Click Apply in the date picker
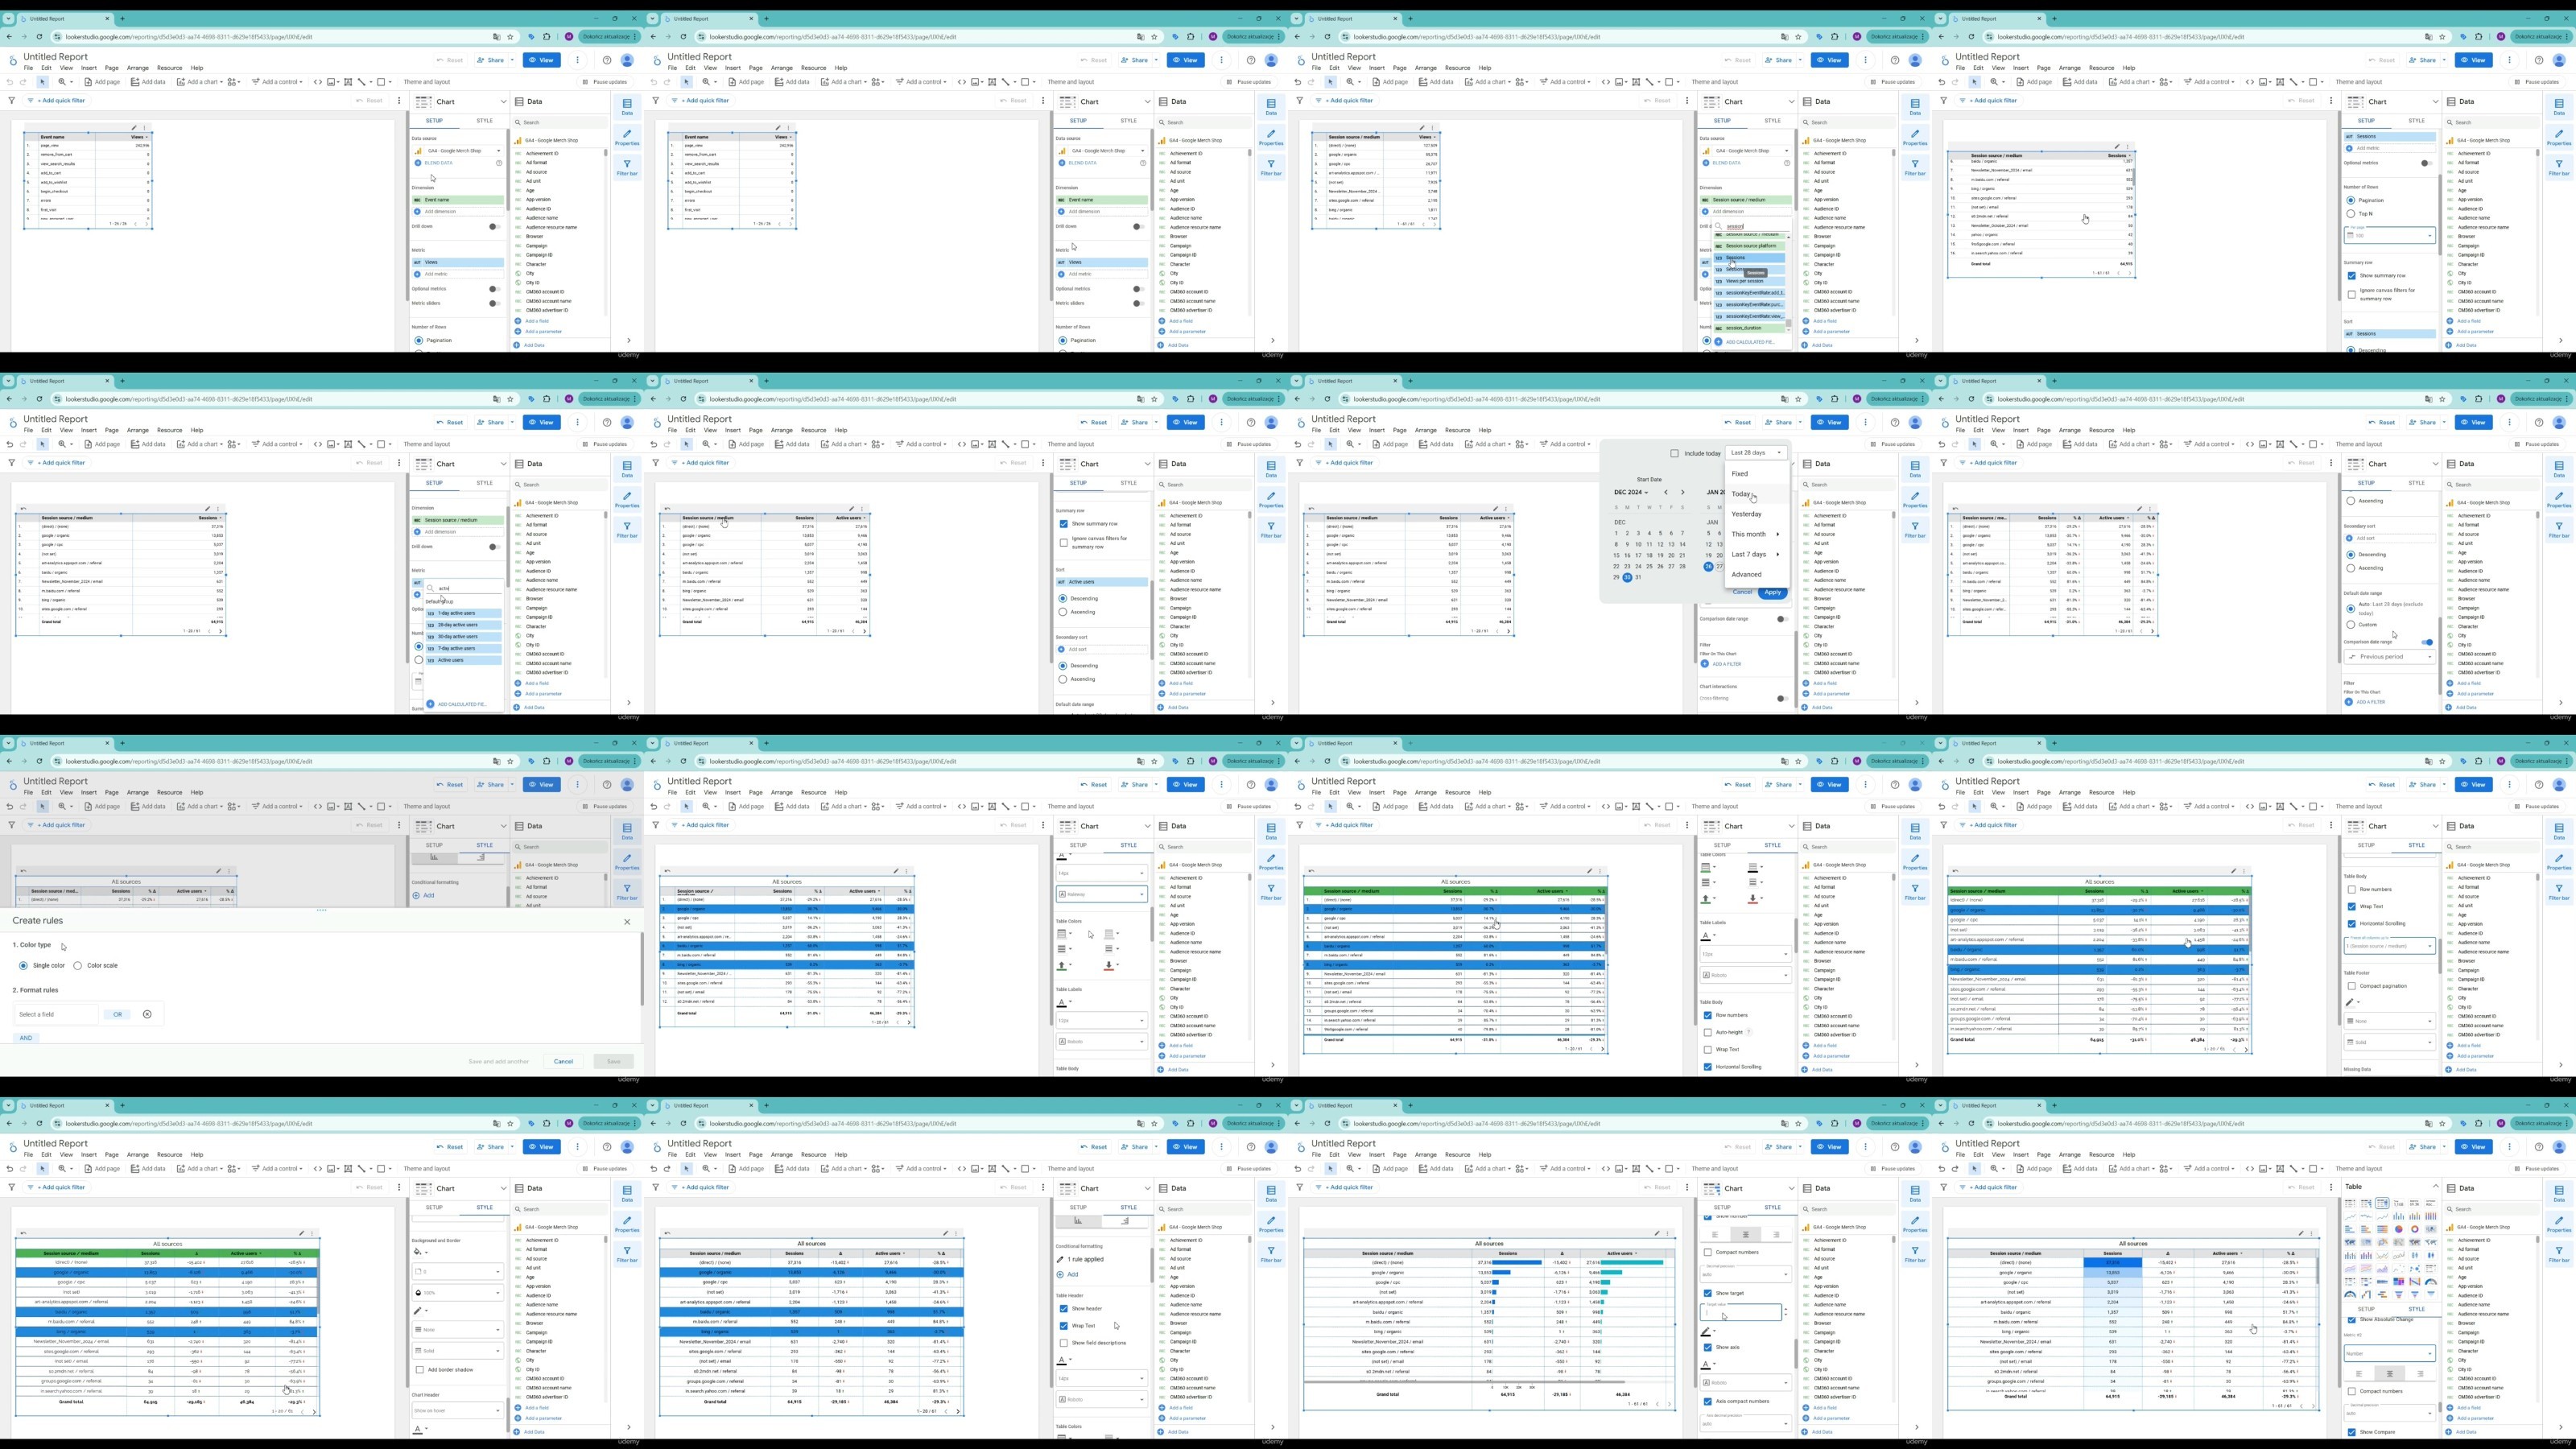Viewport: 2576px width, 1449px height. point(1773,592)
